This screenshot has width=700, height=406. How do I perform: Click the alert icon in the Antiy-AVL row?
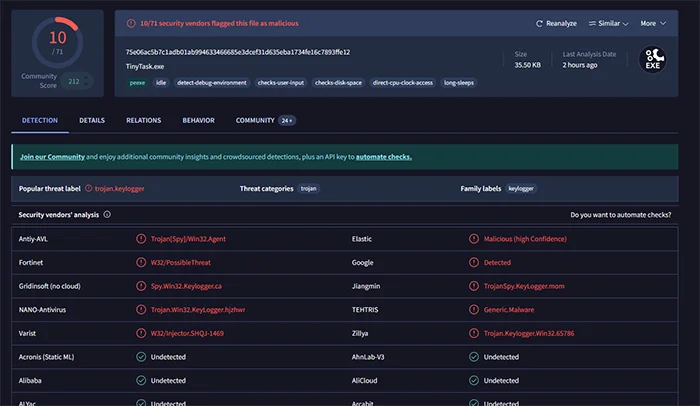pos(141,239)
